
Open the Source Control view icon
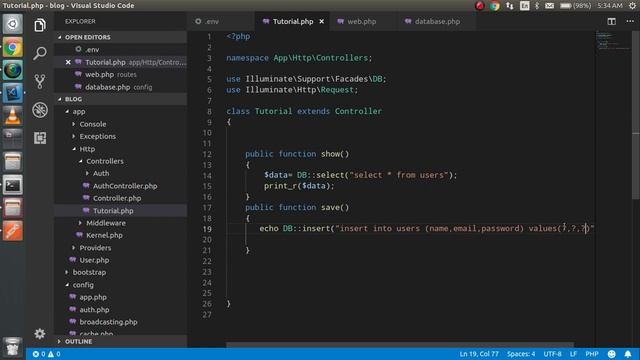click(40, 81)
